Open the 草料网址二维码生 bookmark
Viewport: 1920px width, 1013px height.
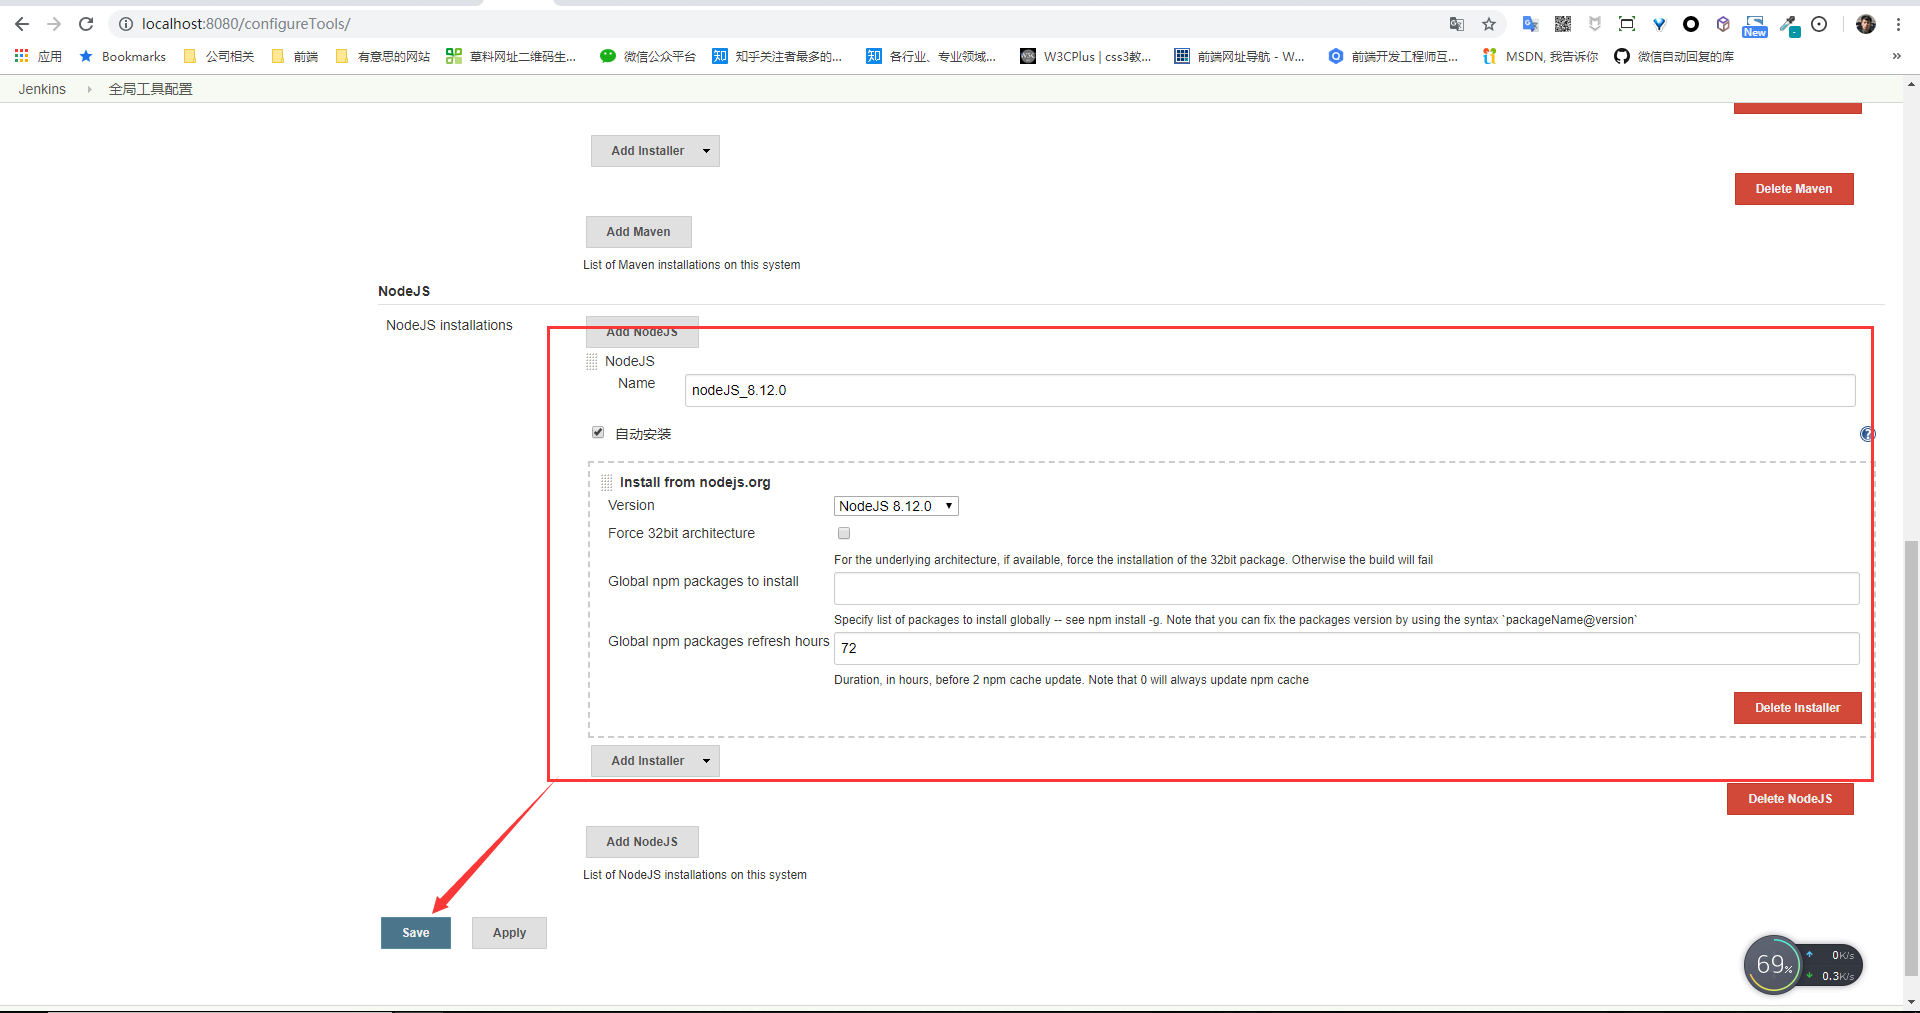tap(511, 56)
